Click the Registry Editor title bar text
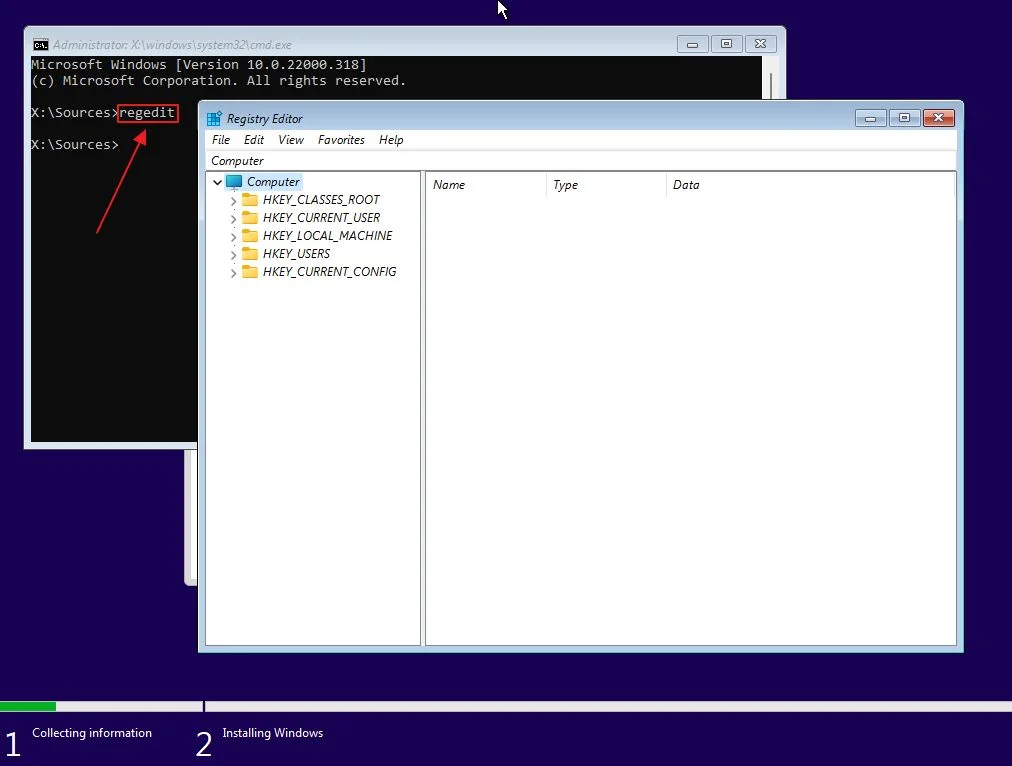The image size is (1012, 766). [x=265, y=119]
